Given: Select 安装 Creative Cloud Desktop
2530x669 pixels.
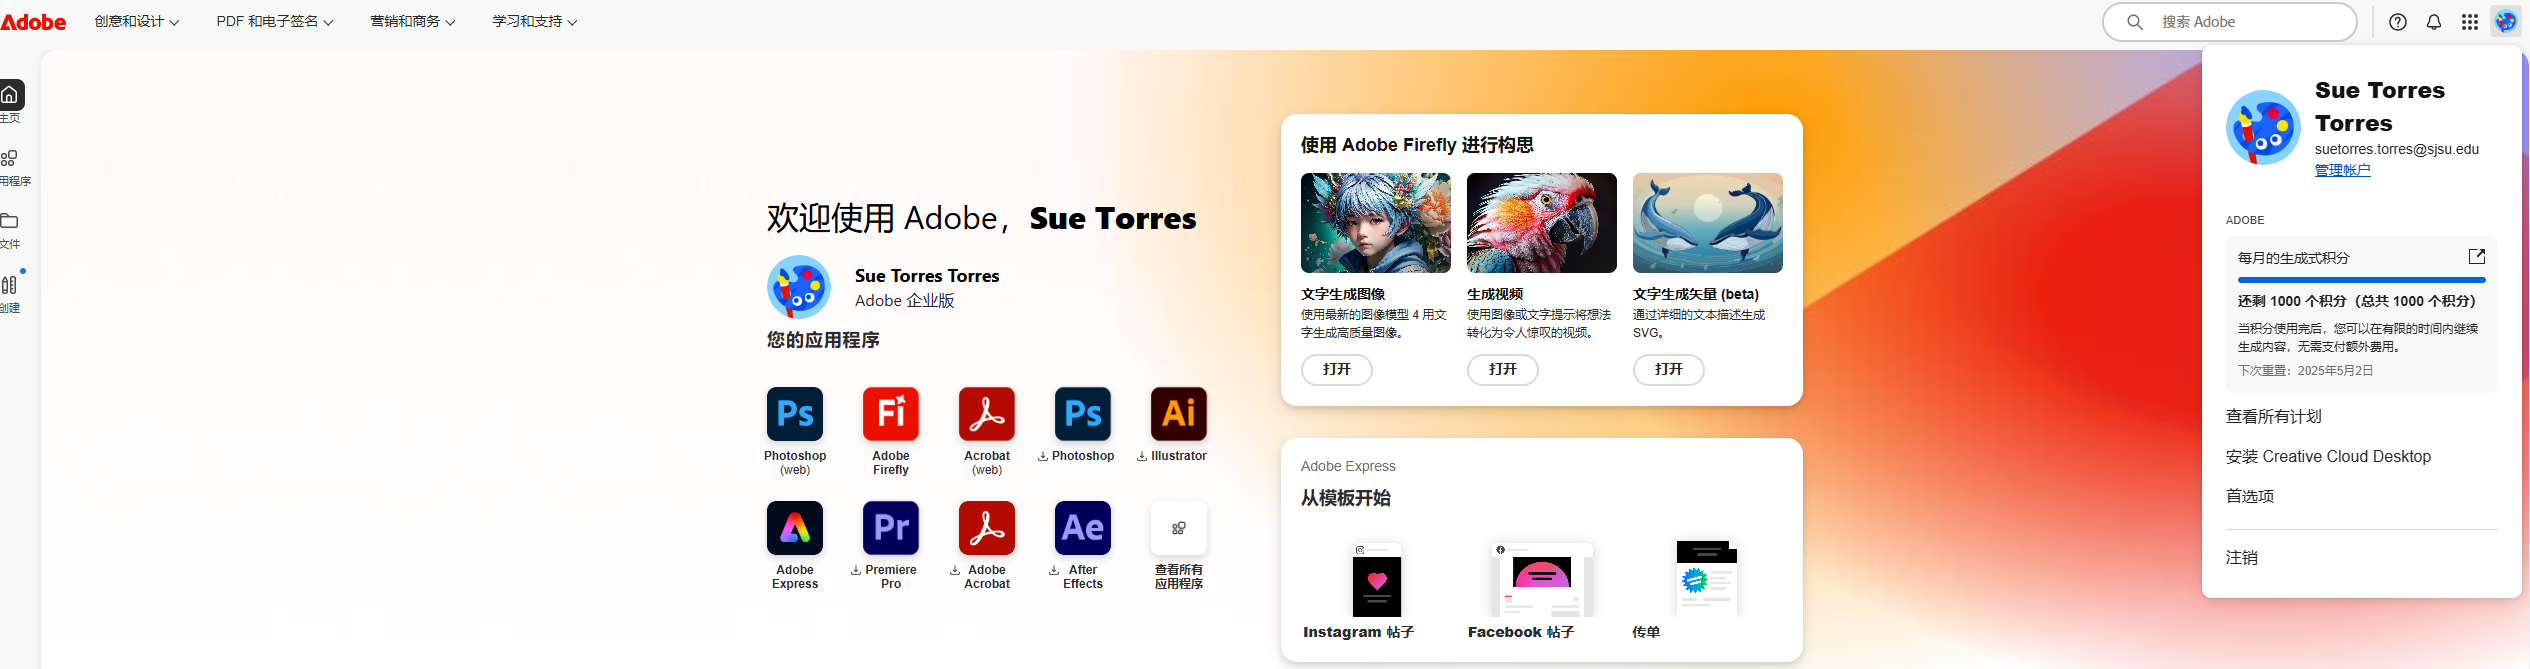Looking at the screenshot, I should (x=2328, y=457).
